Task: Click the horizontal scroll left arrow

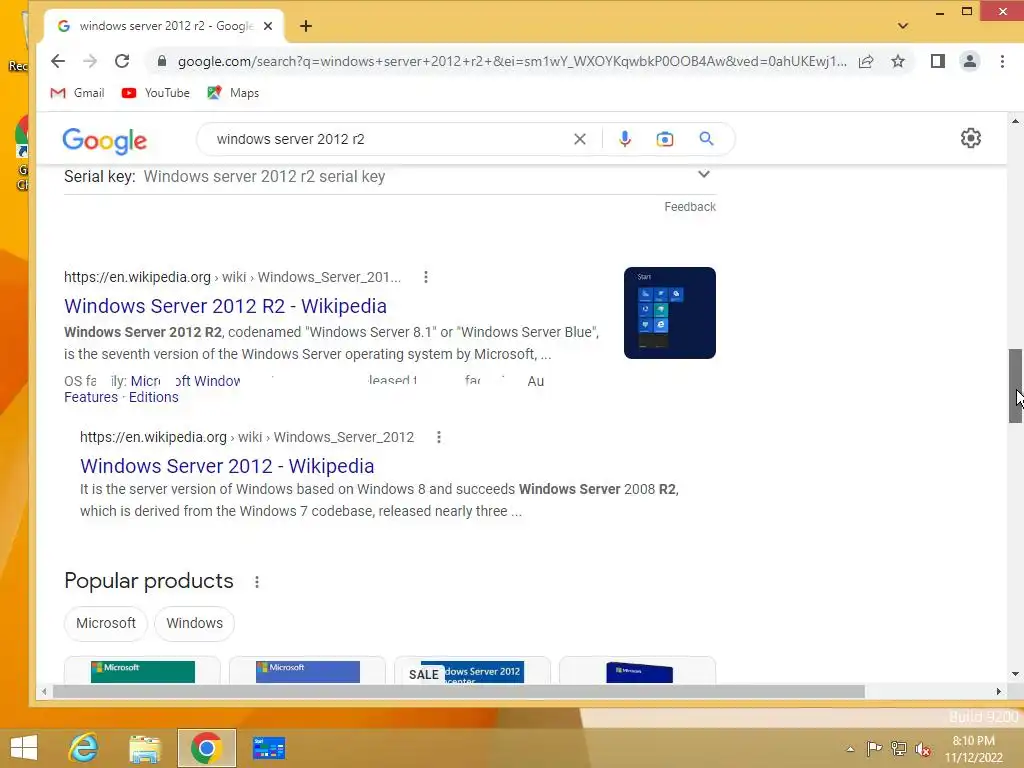Action: click(44, 691)
